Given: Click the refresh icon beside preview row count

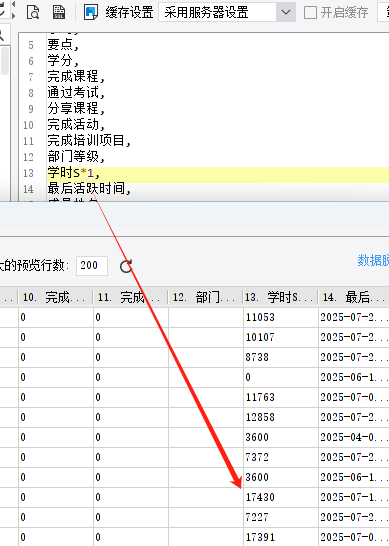Looking at the screenshot, I should 126,266.
